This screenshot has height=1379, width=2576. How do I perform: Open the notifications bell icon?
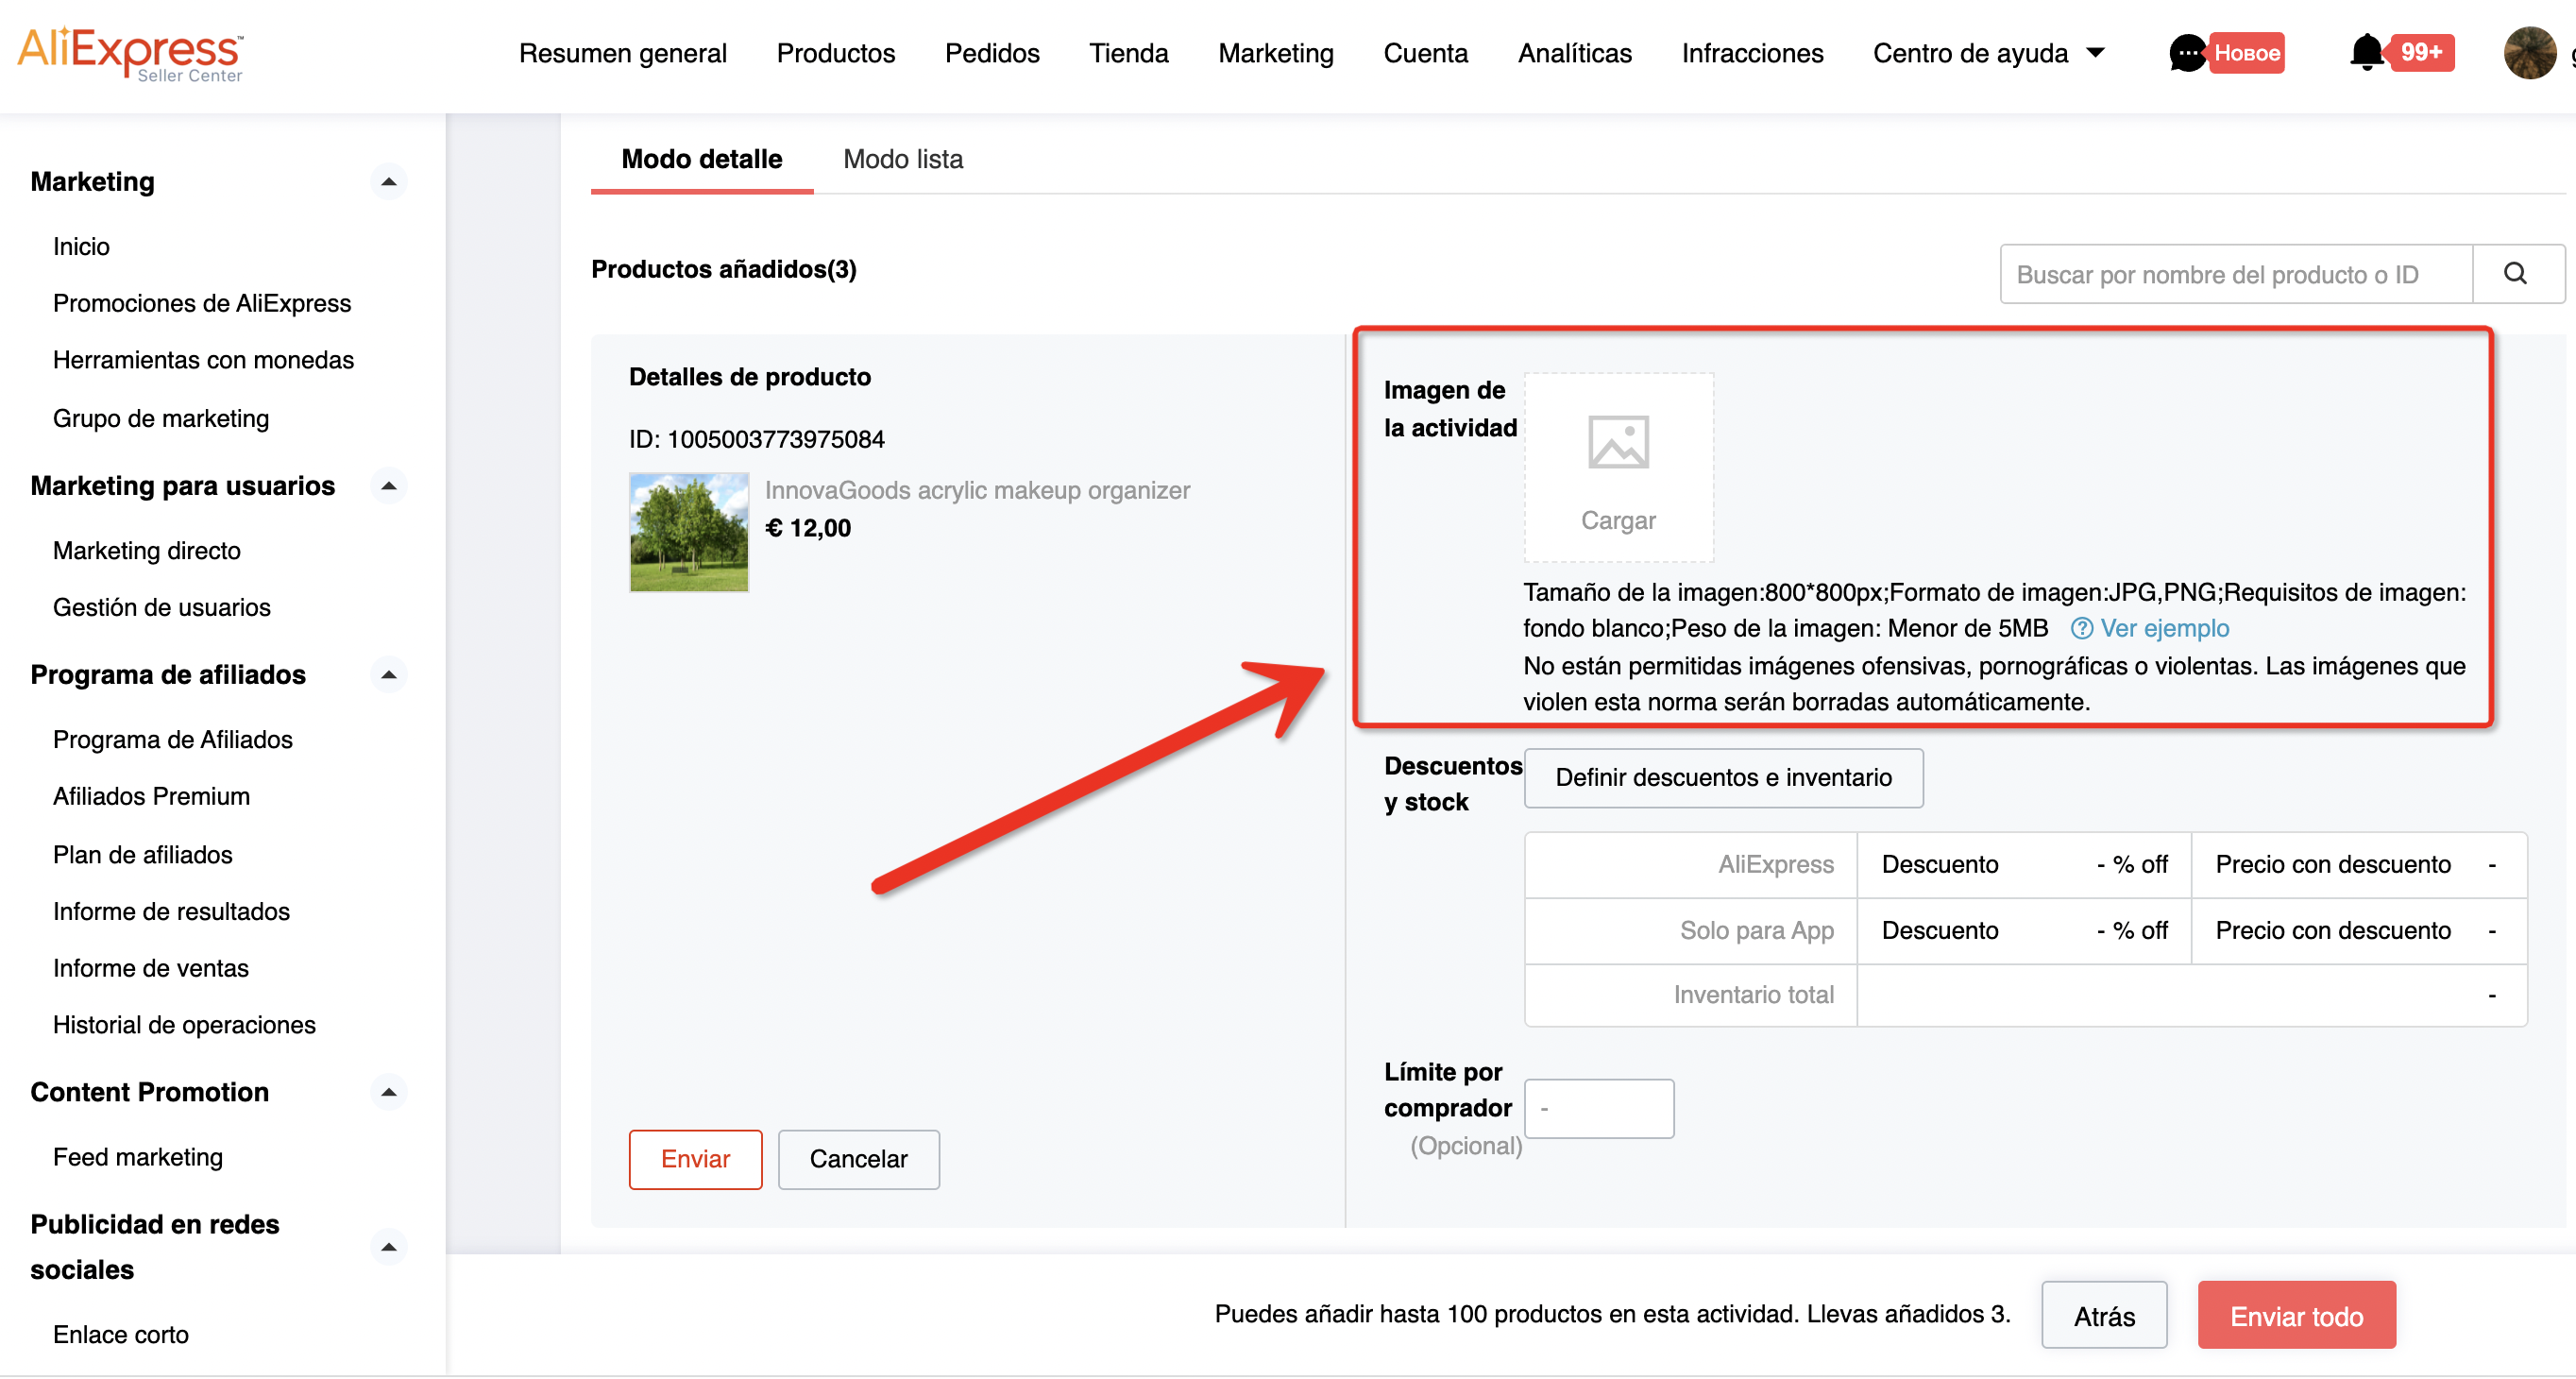coord(2366,52)
